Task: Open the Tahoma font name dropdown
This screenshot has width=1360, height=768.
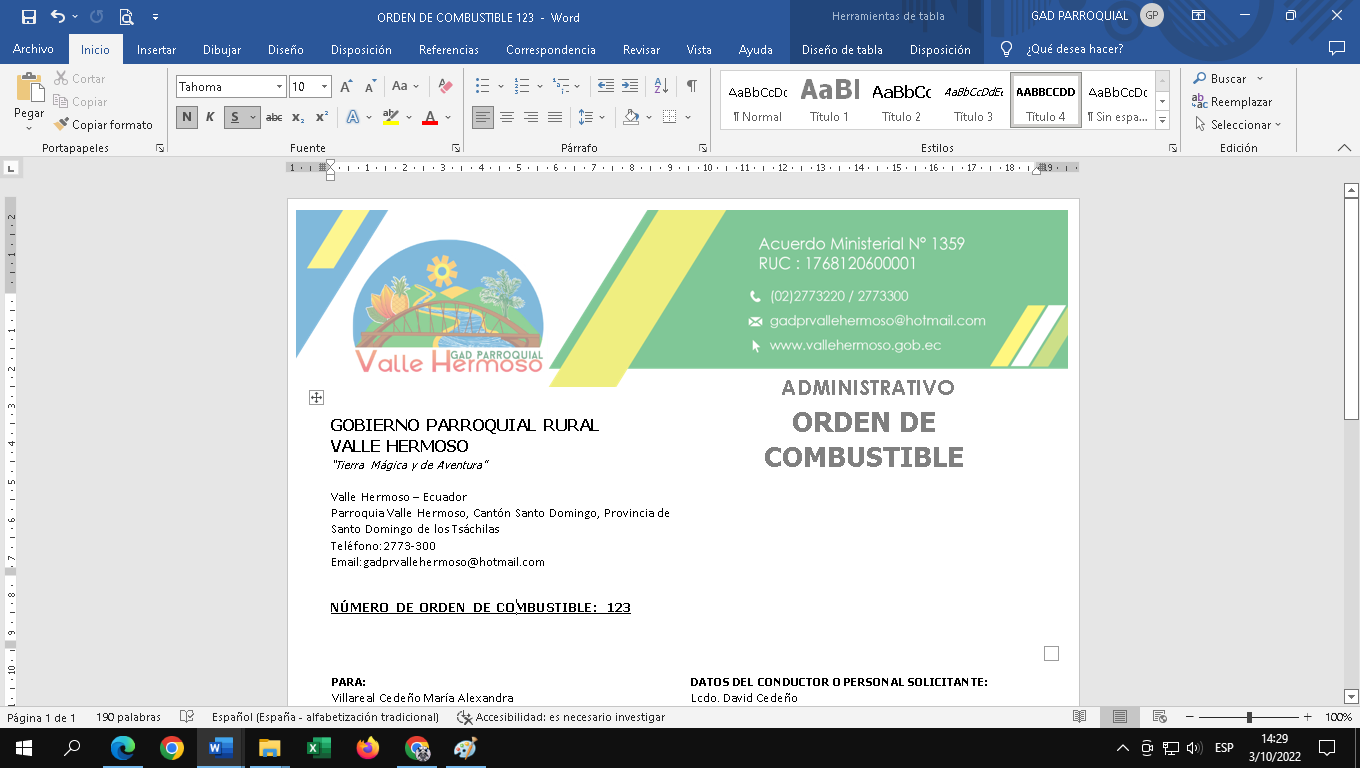Action: click(x=279, y=87)
